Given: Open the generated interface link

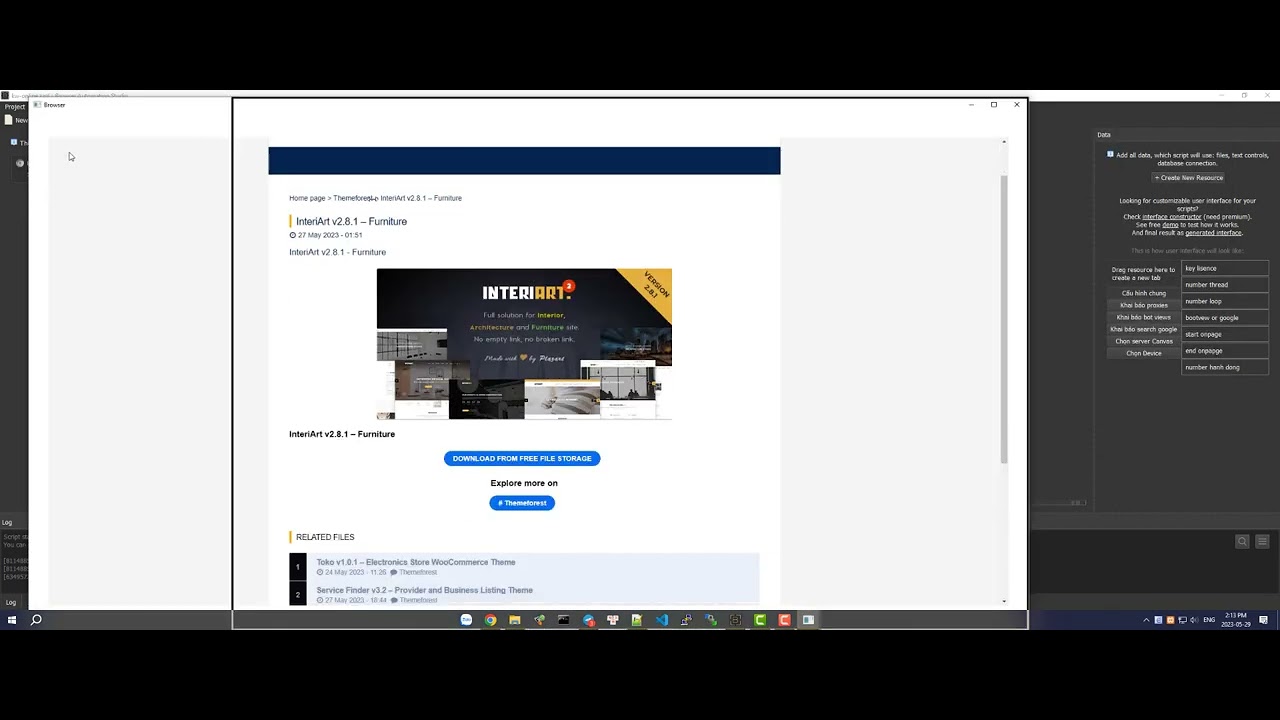Looking at the screenshot, I should pyautogui.click(x=1213, y=233).
